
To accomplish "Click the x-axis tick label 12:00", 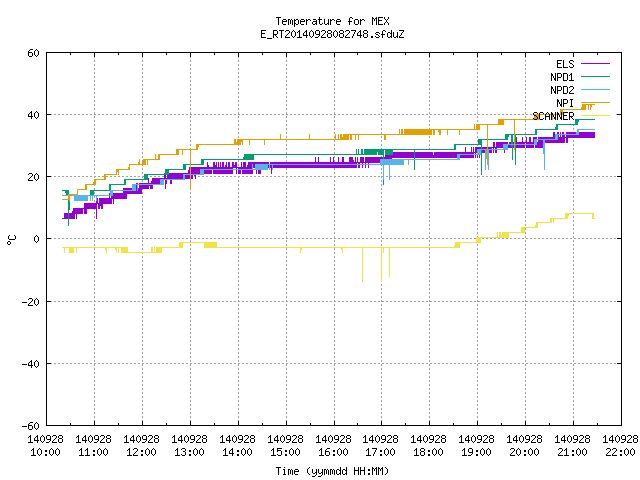I will point(141,452).
